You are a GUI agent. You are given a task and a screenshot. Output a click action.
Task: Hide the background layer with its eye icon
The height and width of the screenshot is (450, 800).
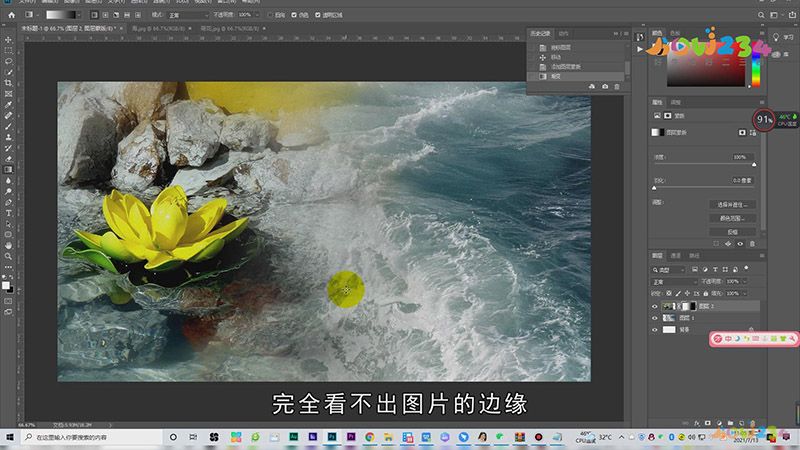[x=655, y=330]
